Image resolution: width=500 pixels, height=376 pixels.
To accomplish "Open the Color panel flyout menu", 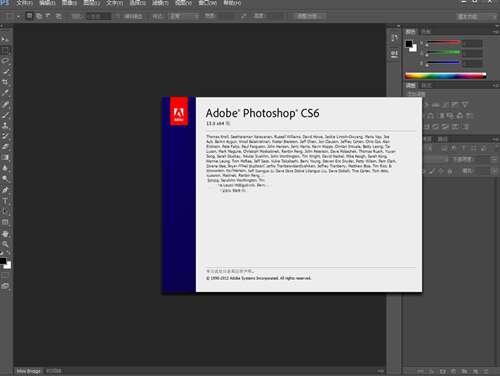I will click(495, 32).
